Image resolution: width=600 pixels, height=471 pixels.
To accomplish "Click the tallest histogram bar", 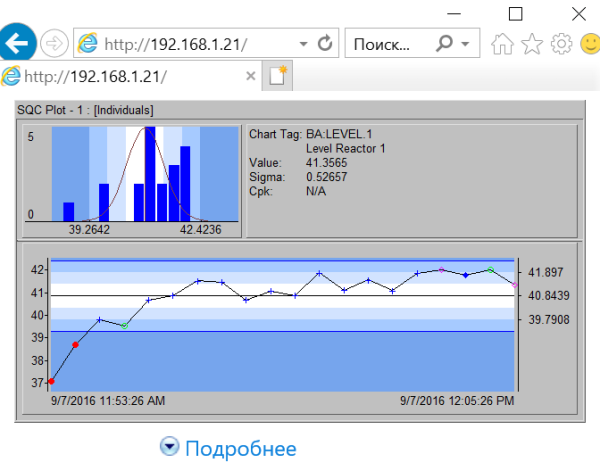I will click(x=149, y=175).
